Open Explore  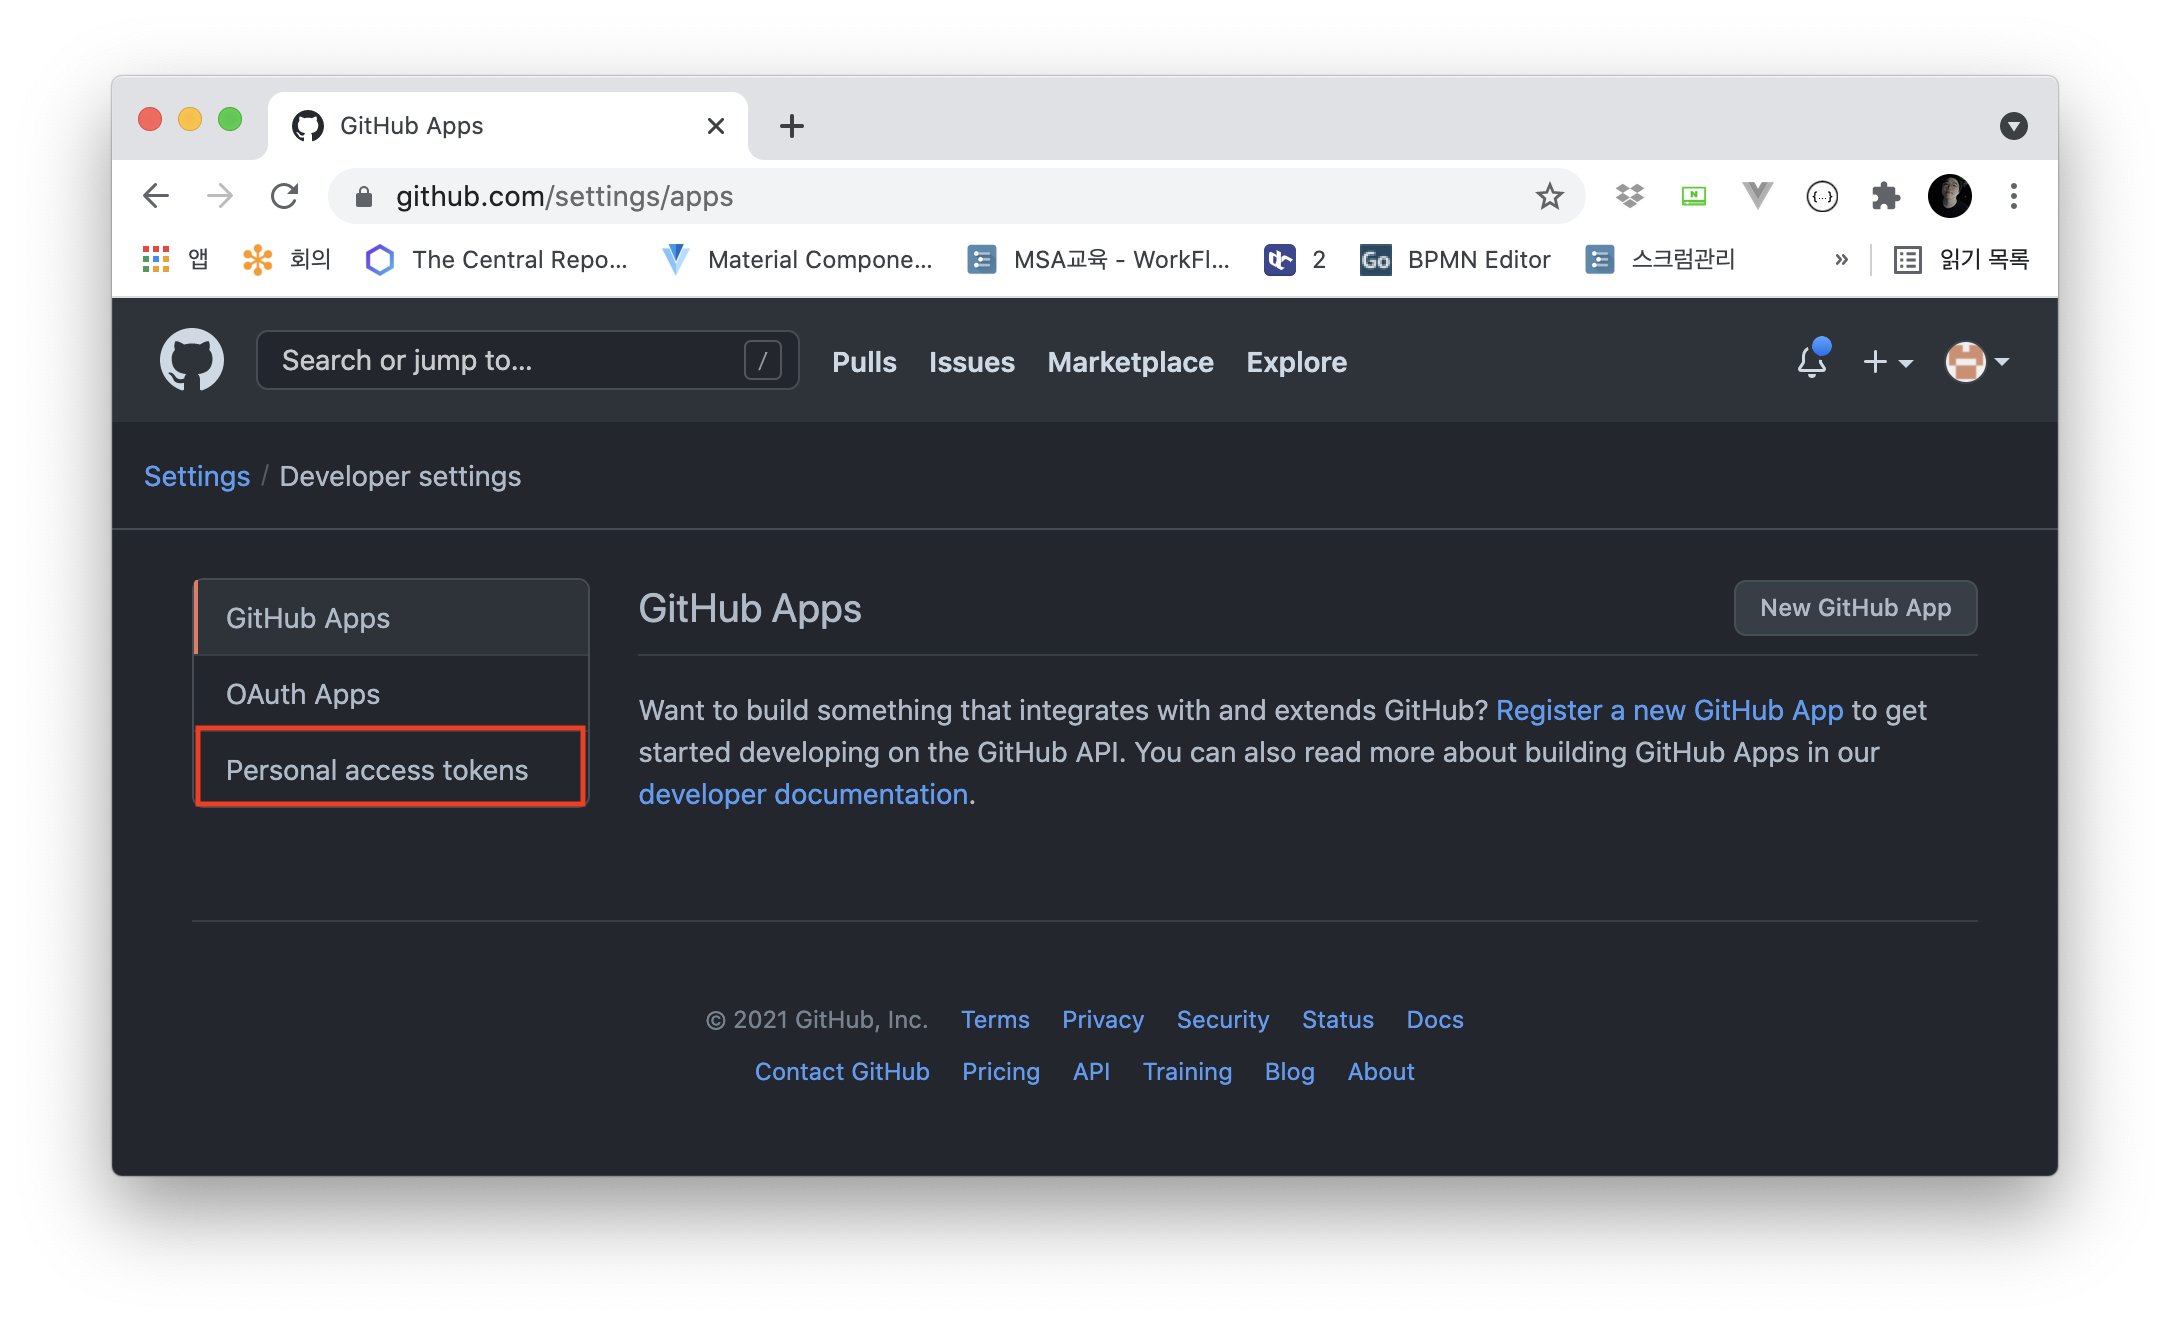coord(1296,362)
